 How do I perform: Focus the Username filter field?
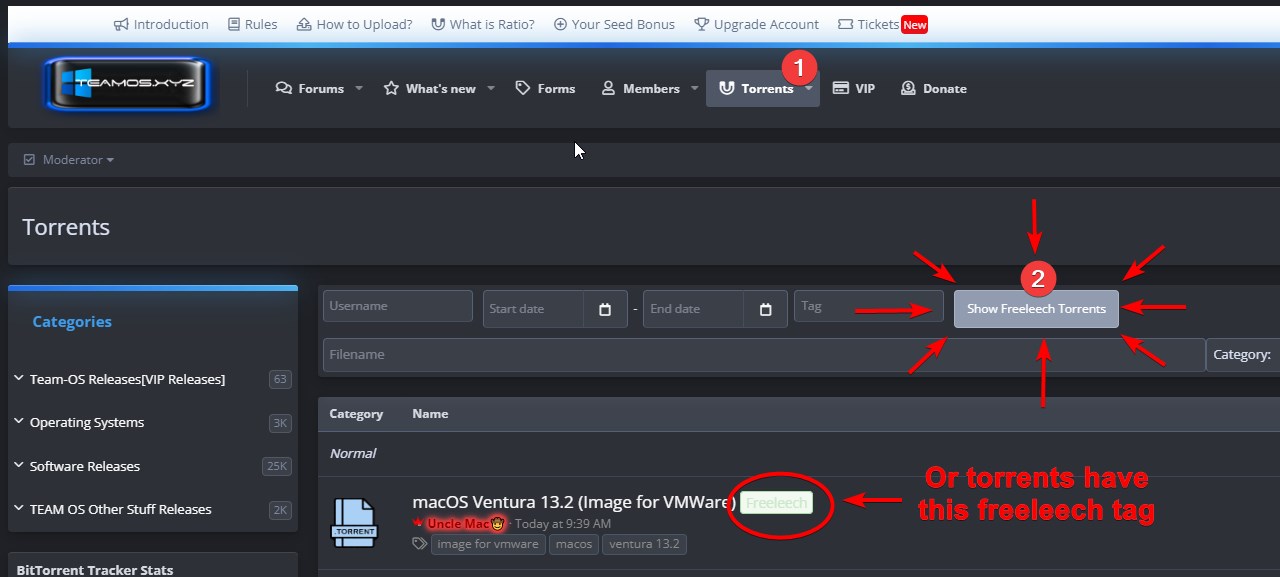tap(398, 306)
